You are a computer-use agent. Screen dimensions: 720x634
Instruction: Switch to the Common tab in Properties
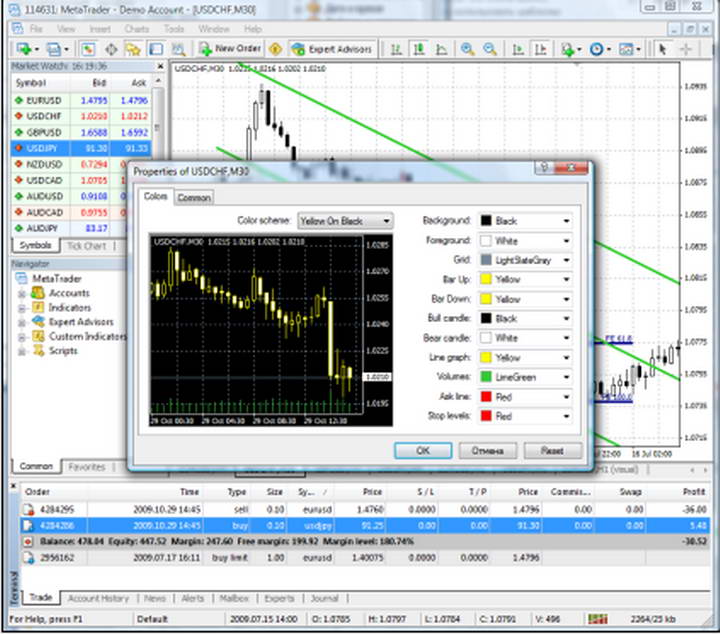tap(194, 198)
